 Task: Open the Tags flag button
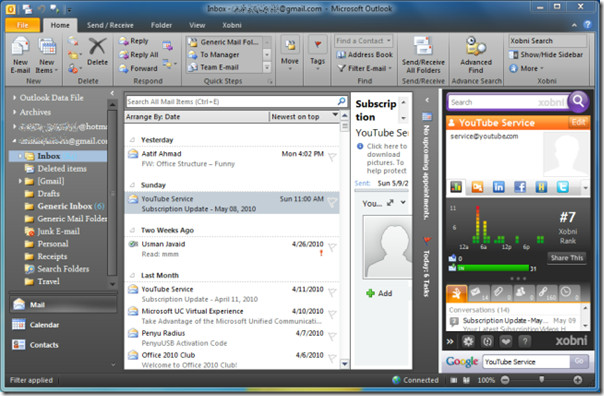[x=317, y=54]
